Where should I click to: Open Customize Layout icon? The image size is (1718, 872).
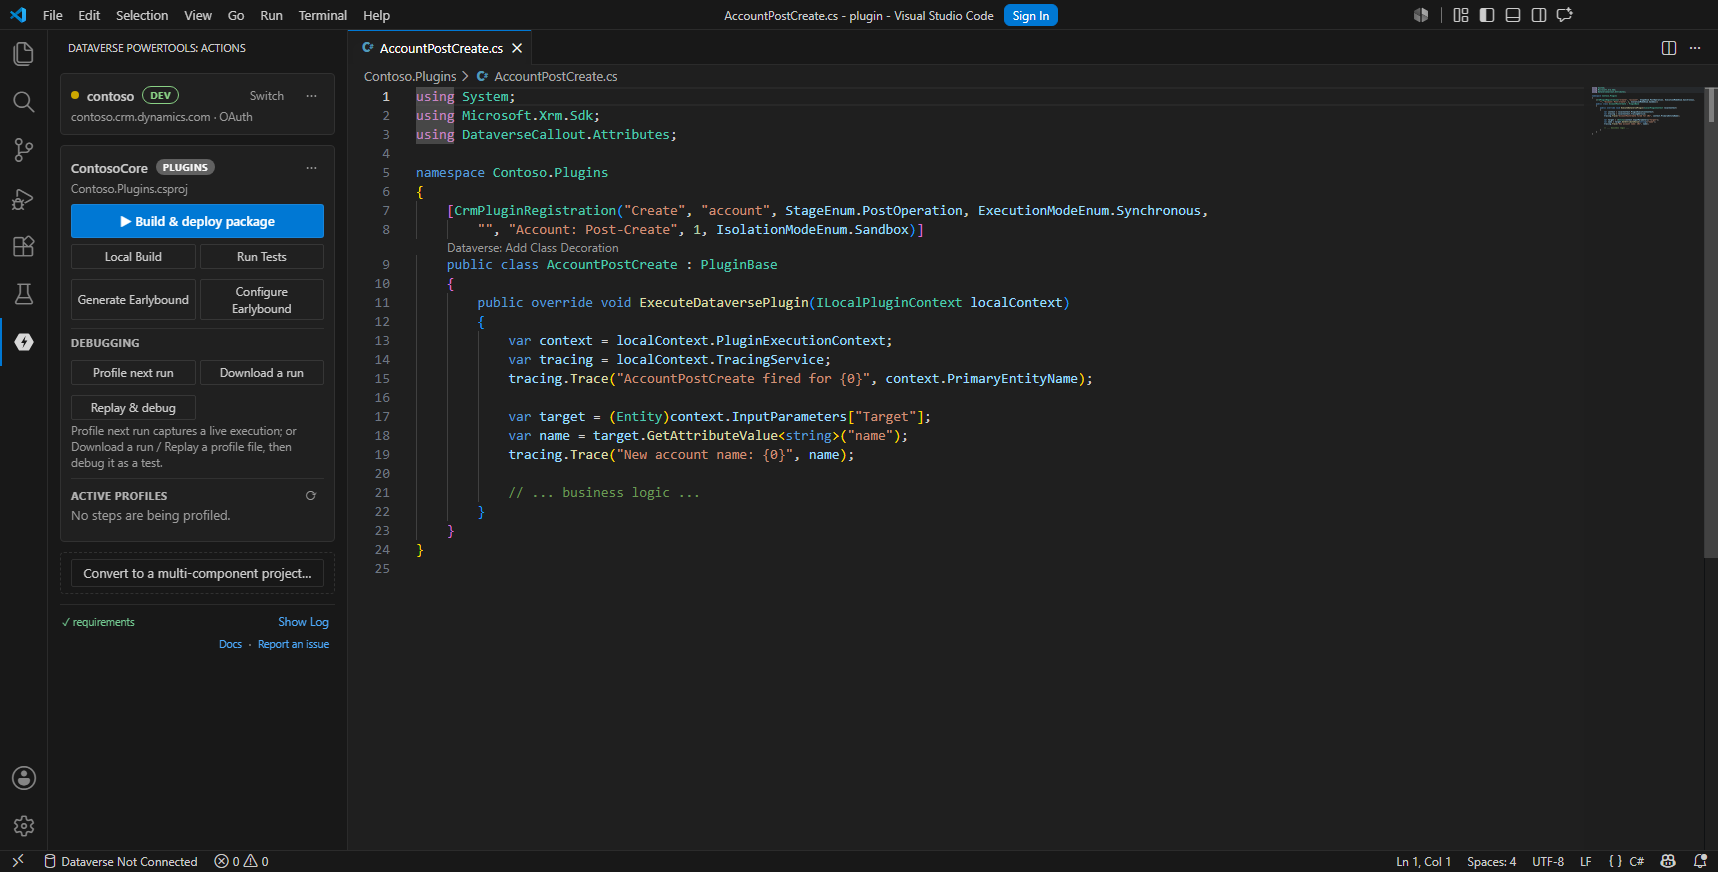[1461, 15]
